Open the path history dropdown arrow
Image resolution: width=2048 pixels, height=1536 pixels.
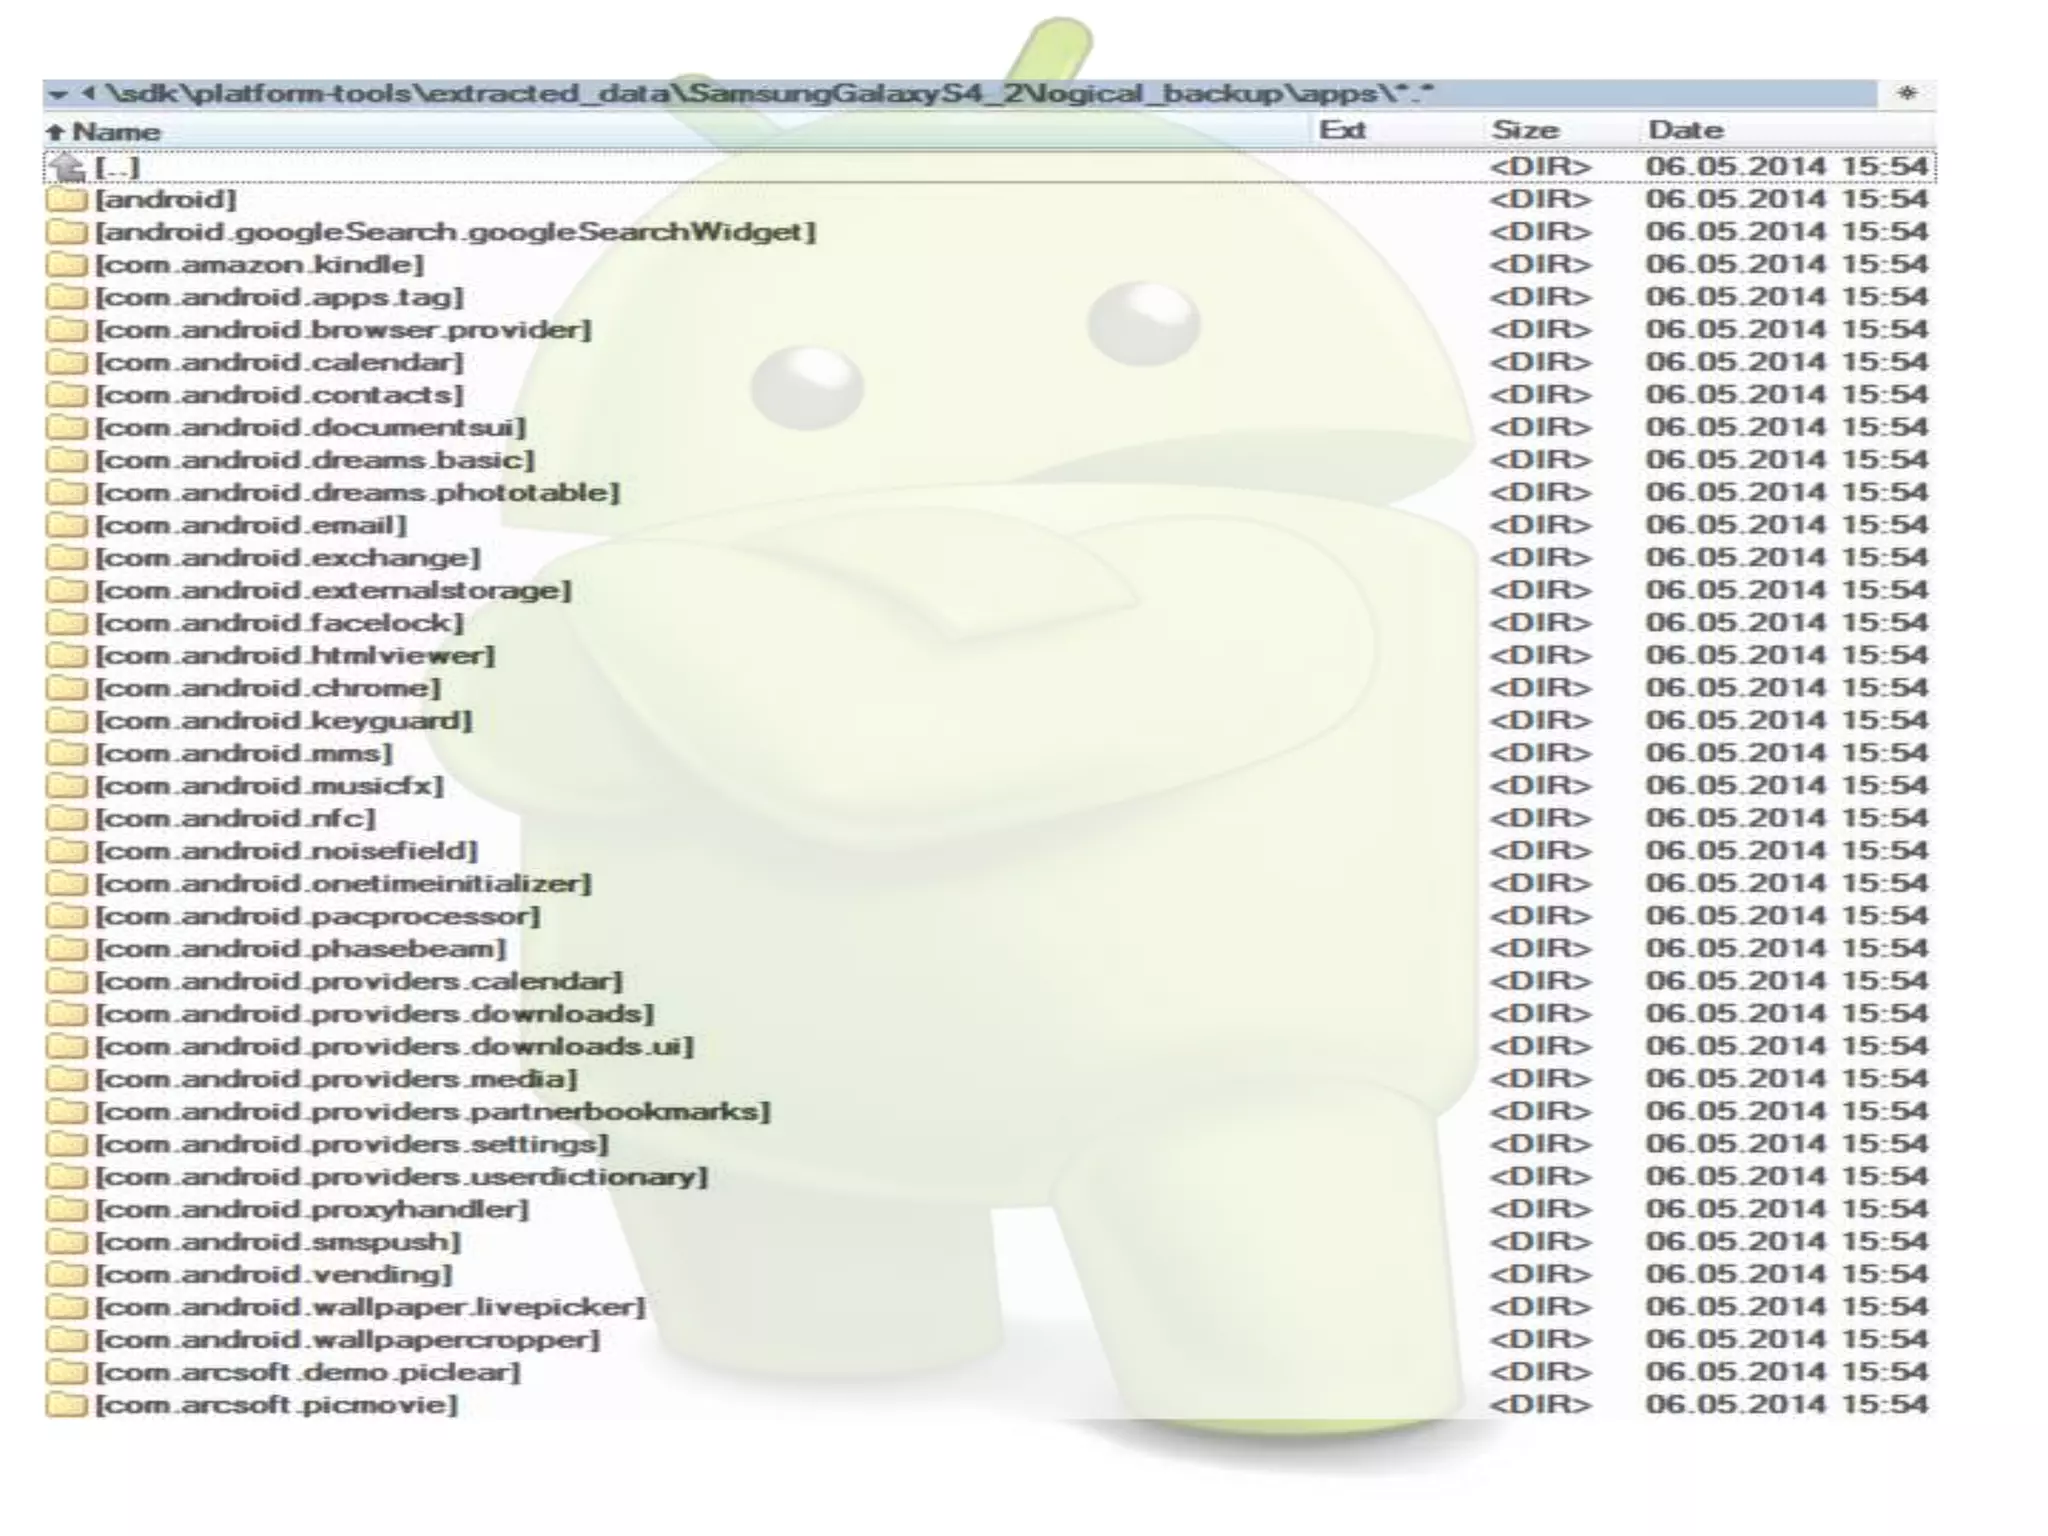pyautogui.click(x=58, y=95)
